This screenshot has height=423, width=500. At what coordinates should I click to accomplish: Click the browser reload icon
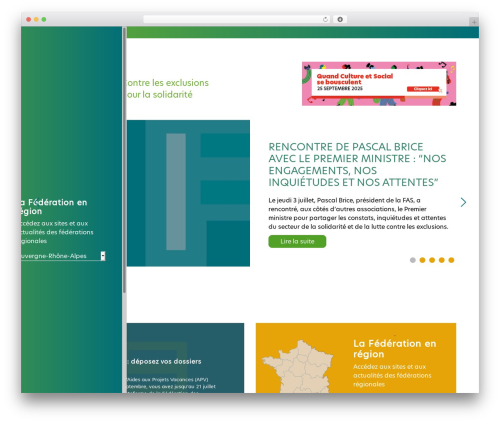coord(325,19)
